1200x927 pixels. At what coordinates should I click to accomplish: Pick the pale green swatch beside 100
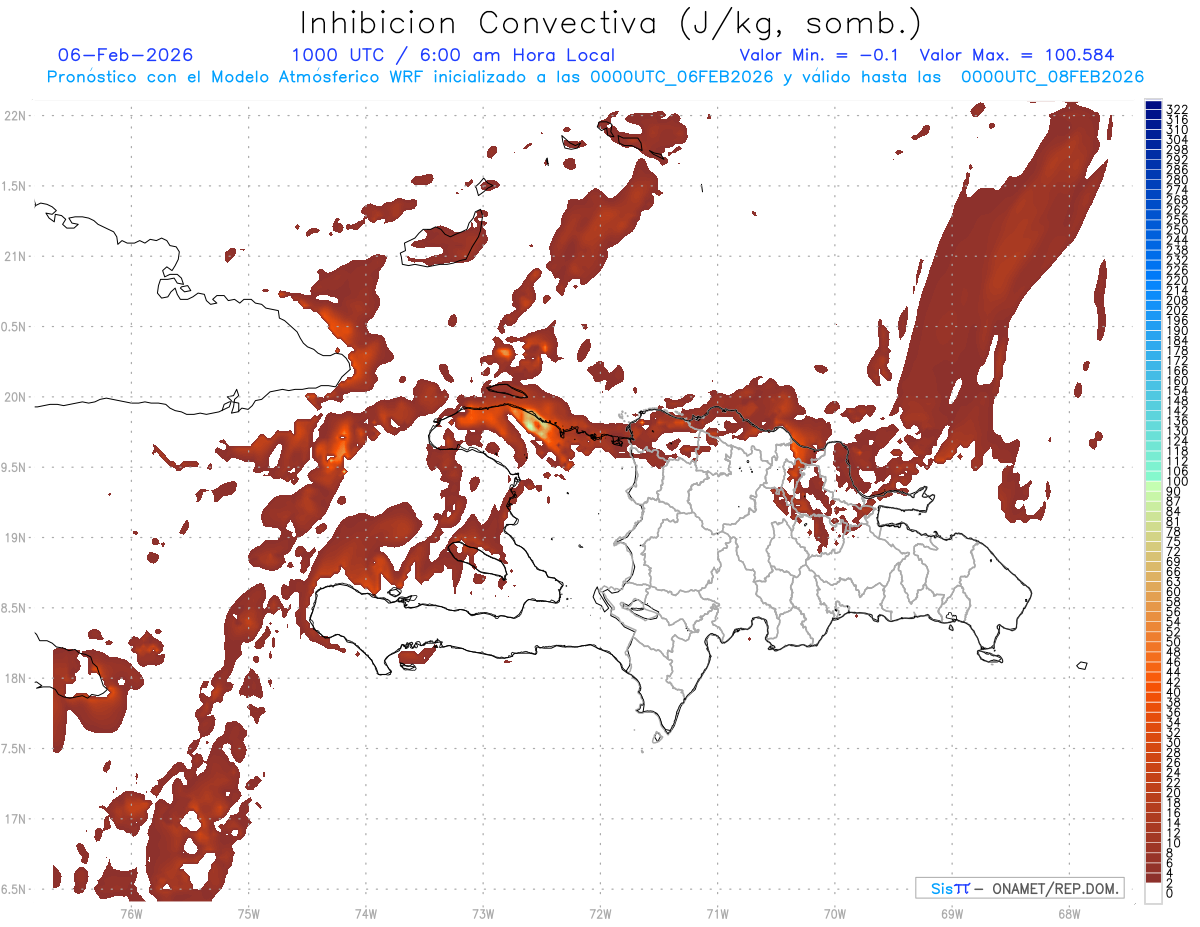tap(1154, 485)
